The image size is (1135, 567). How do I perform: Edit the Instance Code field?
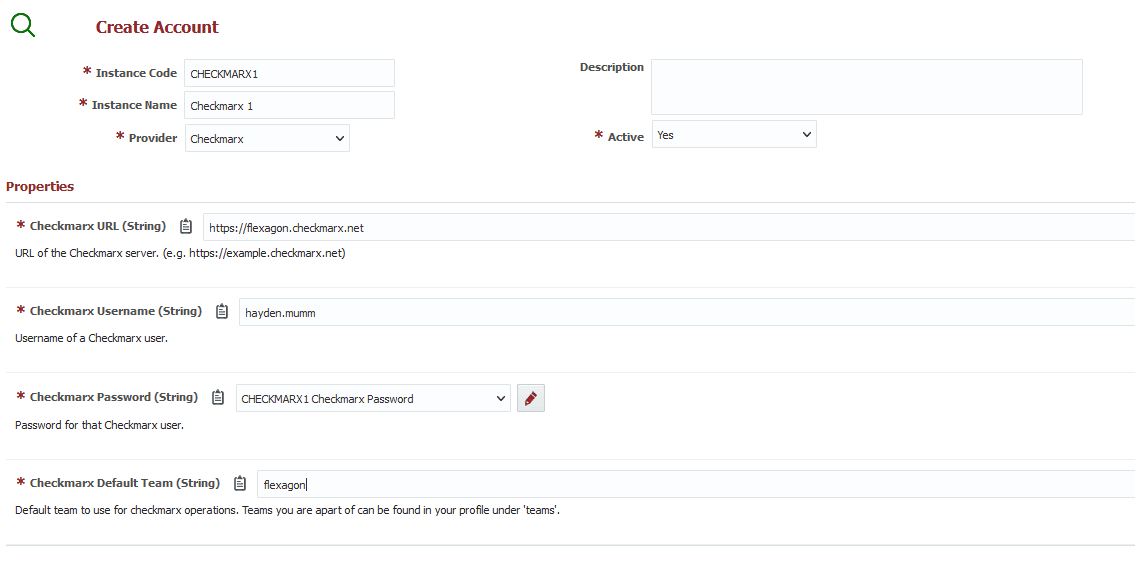point(290,73)
